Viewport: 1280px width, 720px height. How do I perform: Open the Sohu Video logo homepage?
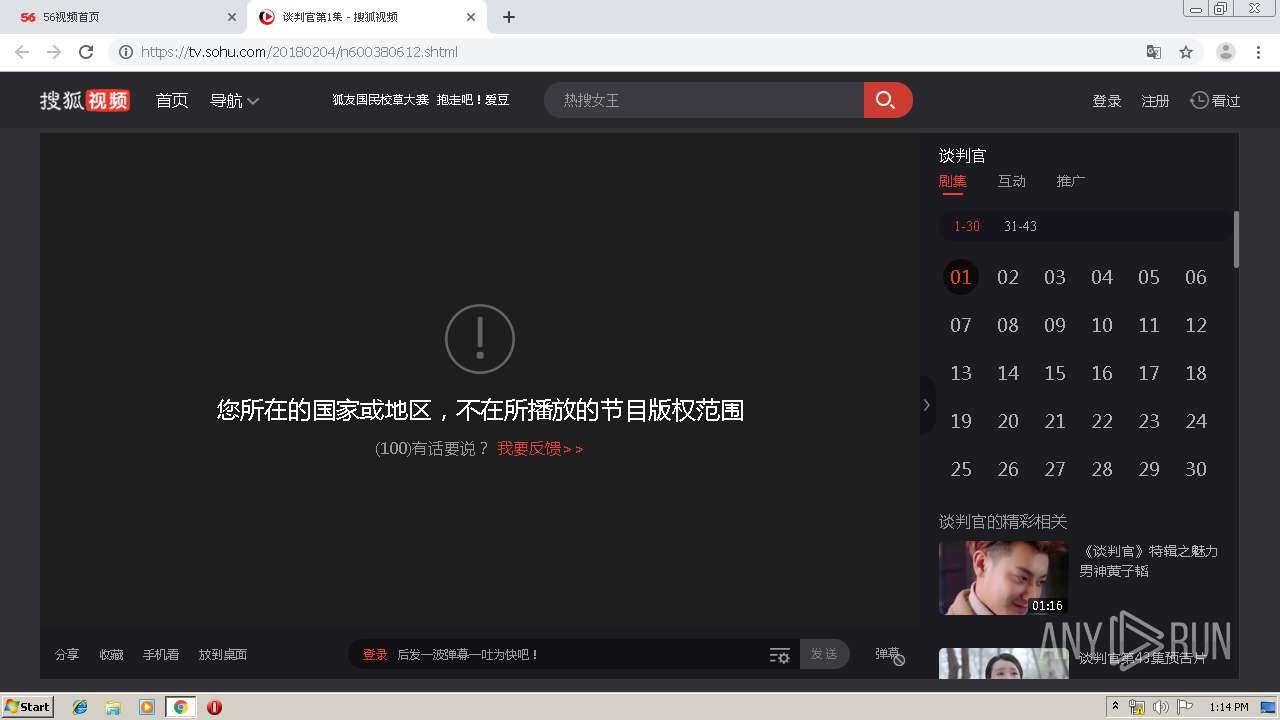(x=85, y=100)
